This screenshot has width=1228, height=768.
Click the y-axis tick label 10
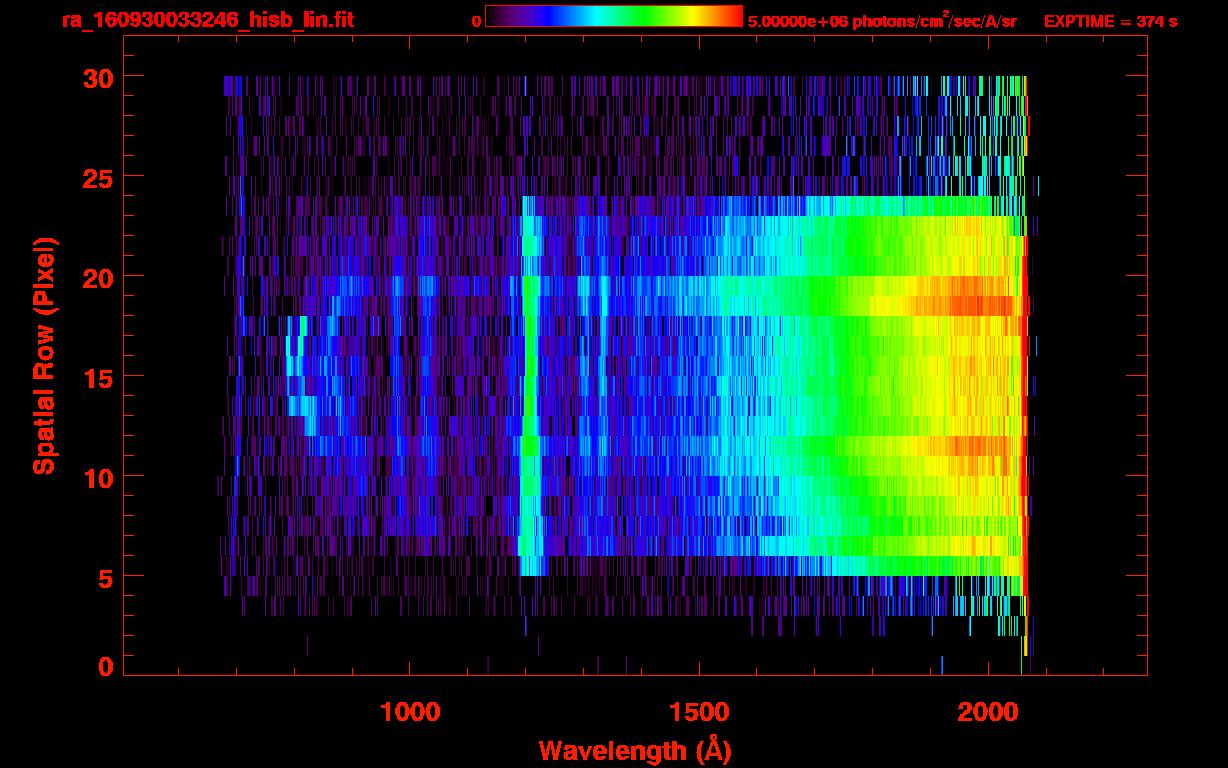pos(99,477)
